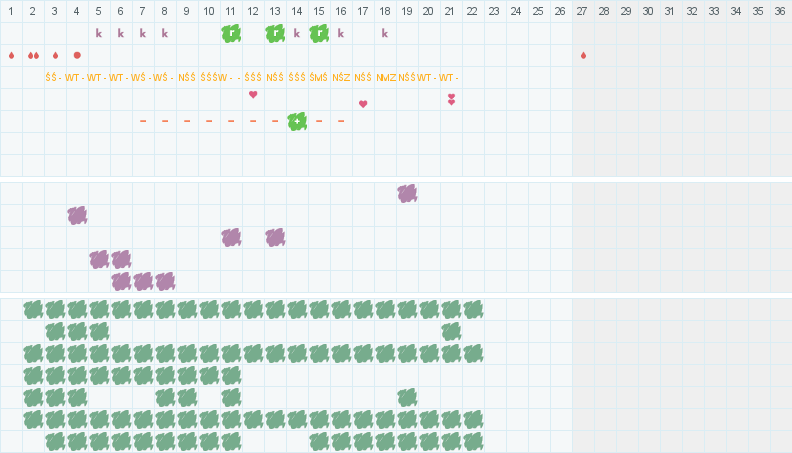This screenshot has width=792, height=453.
Task: Select the pink heart on day 17
Action: (x=363, y=104)
